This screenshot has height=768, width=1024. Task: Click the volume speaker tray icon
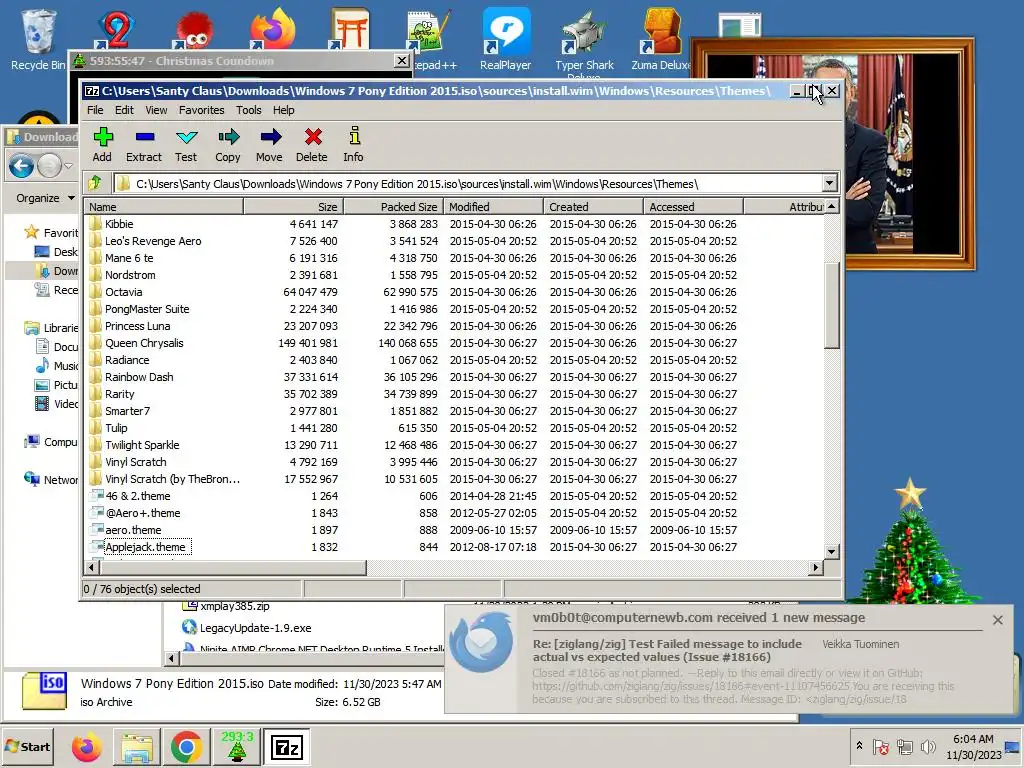coord(927,746)
